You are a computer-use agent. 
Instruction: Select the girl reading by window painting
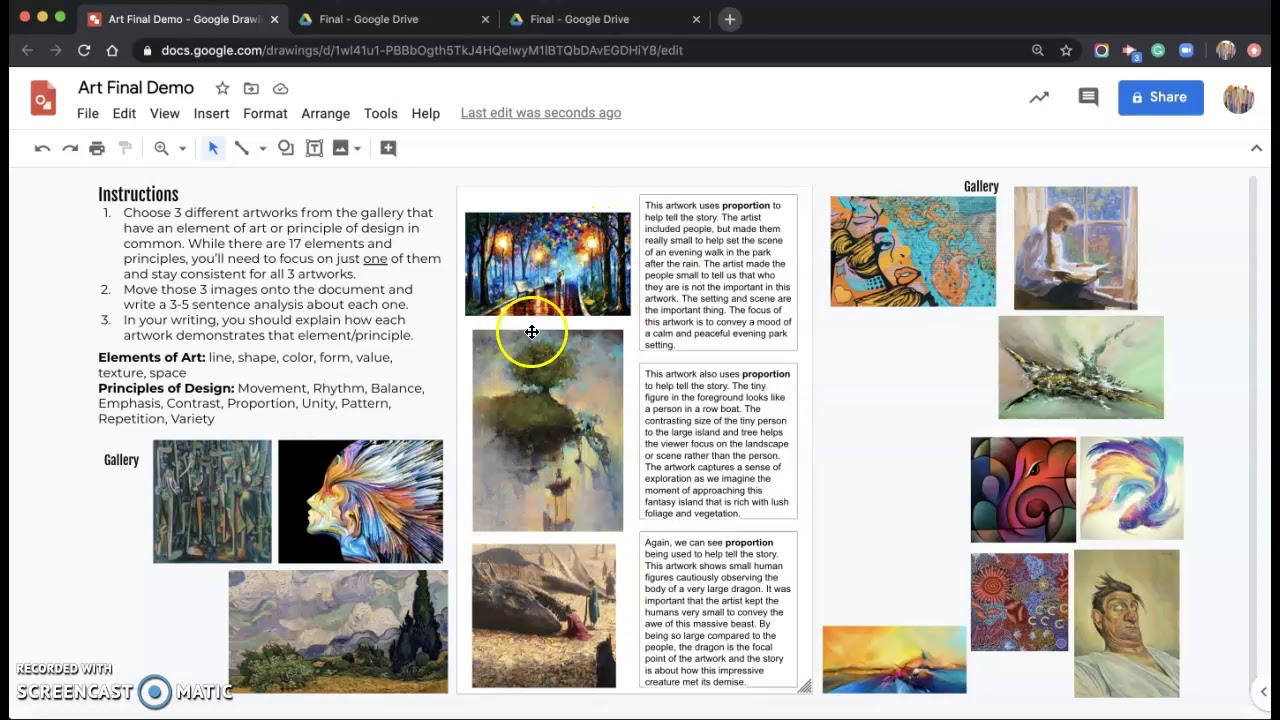point(1076,248)
